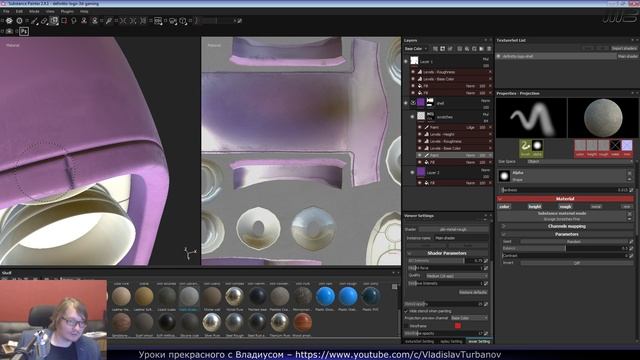Select the brush settings icon in Properties

point(525,147)
